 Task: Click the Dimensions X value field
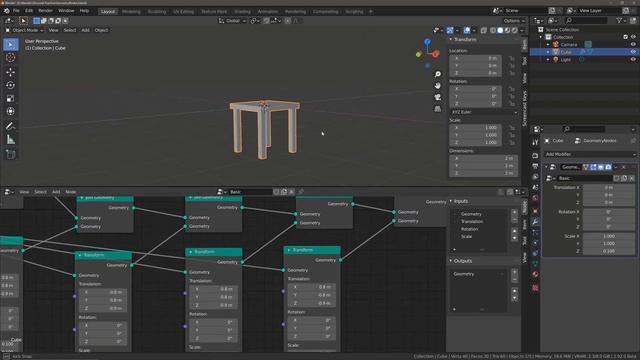pos(484,158)
